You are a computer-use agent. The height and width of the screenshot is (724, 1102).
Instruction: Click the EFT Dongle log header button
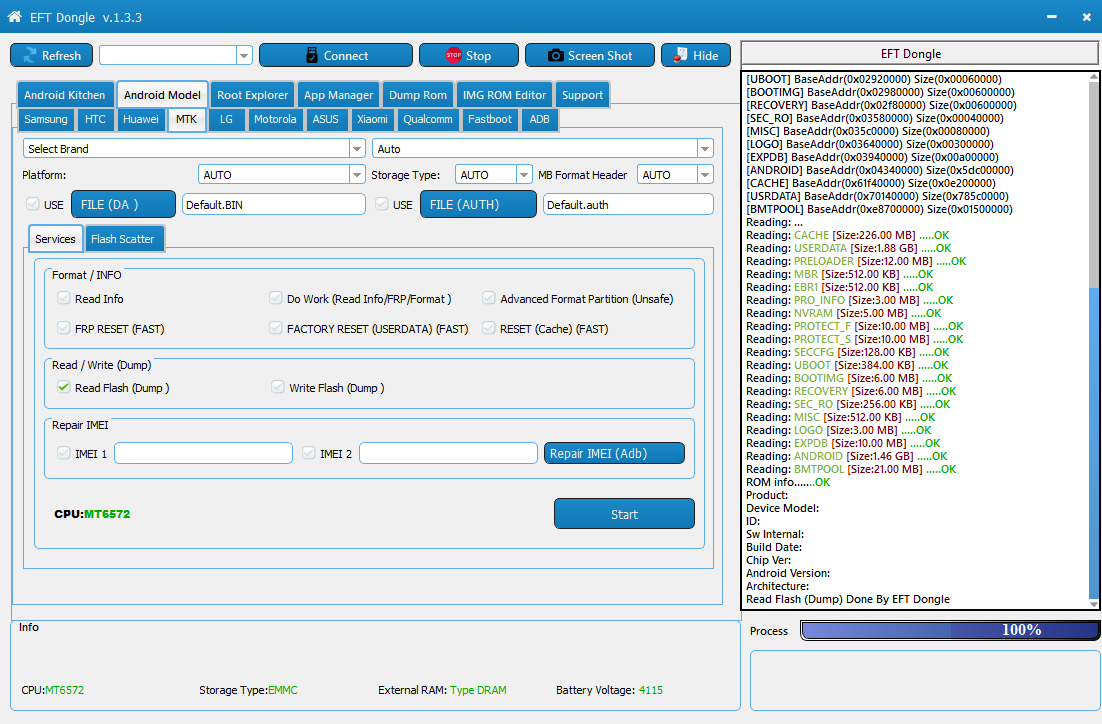919,53
